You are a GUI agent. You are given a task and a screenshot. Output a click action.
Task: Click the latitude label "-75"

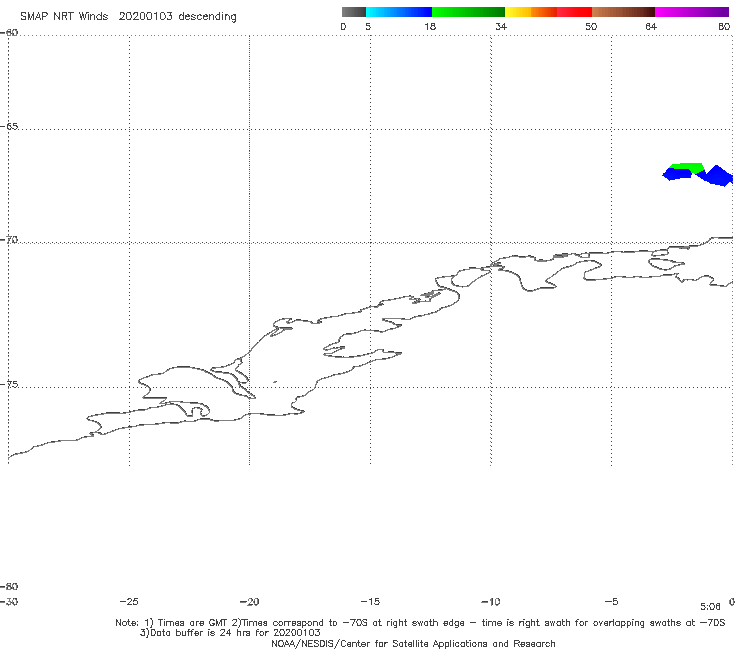9,384
